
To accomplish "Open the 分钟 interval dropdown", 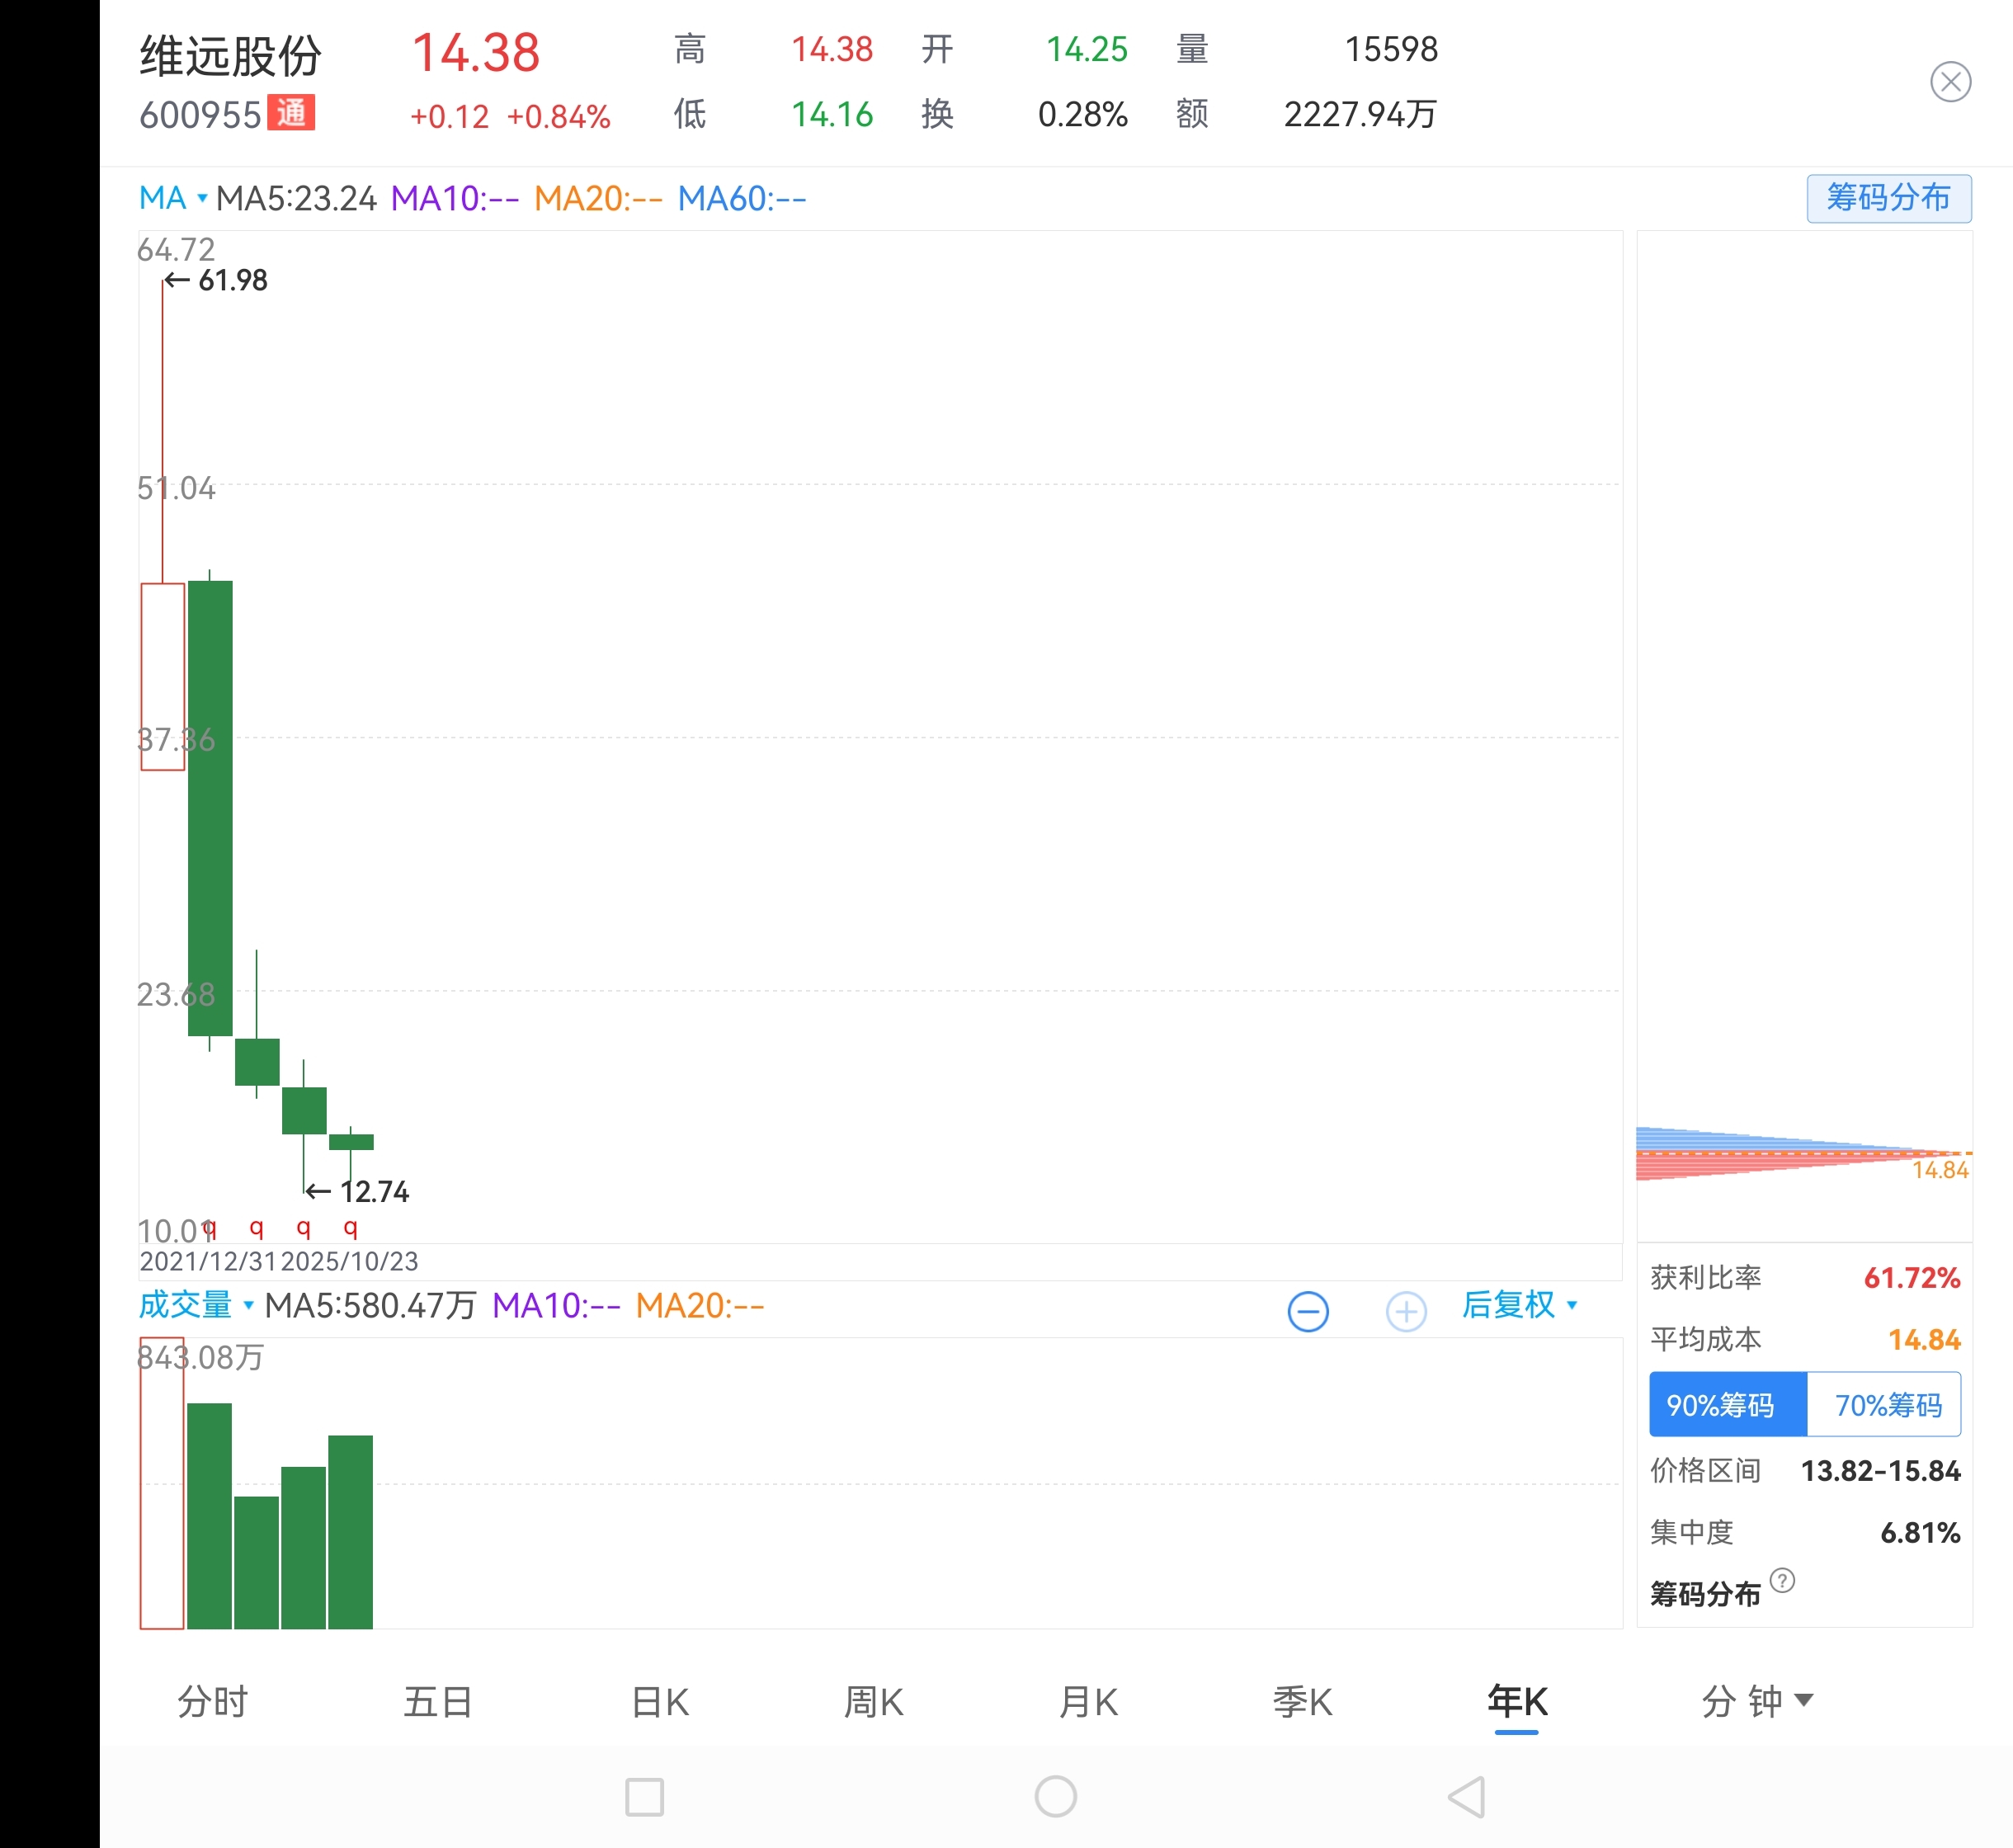I will (x=1756, y=1701).
